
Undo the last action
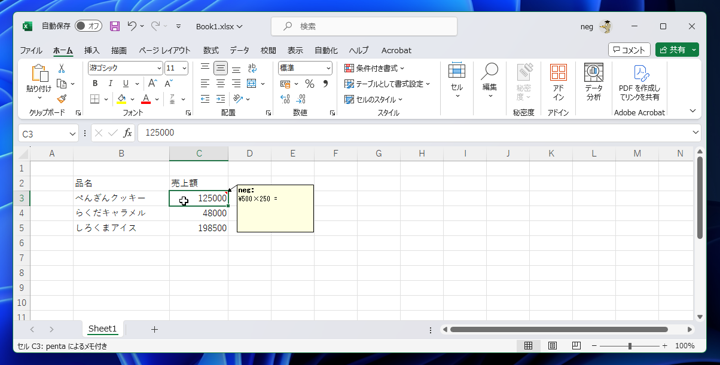132,26
